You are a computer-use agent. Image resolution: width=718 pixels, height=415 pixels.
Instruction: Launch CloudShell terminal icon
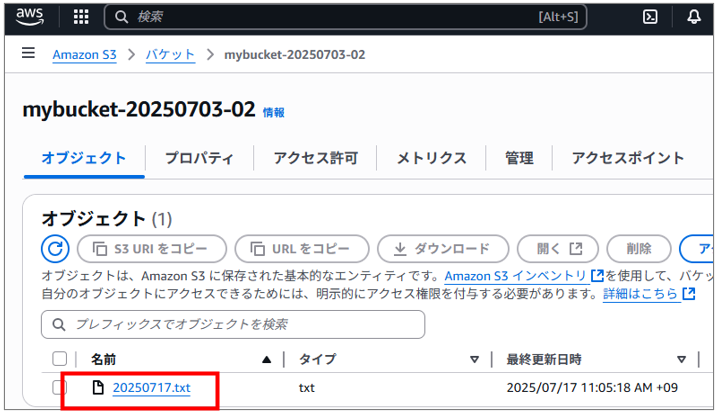coord(650,17)
